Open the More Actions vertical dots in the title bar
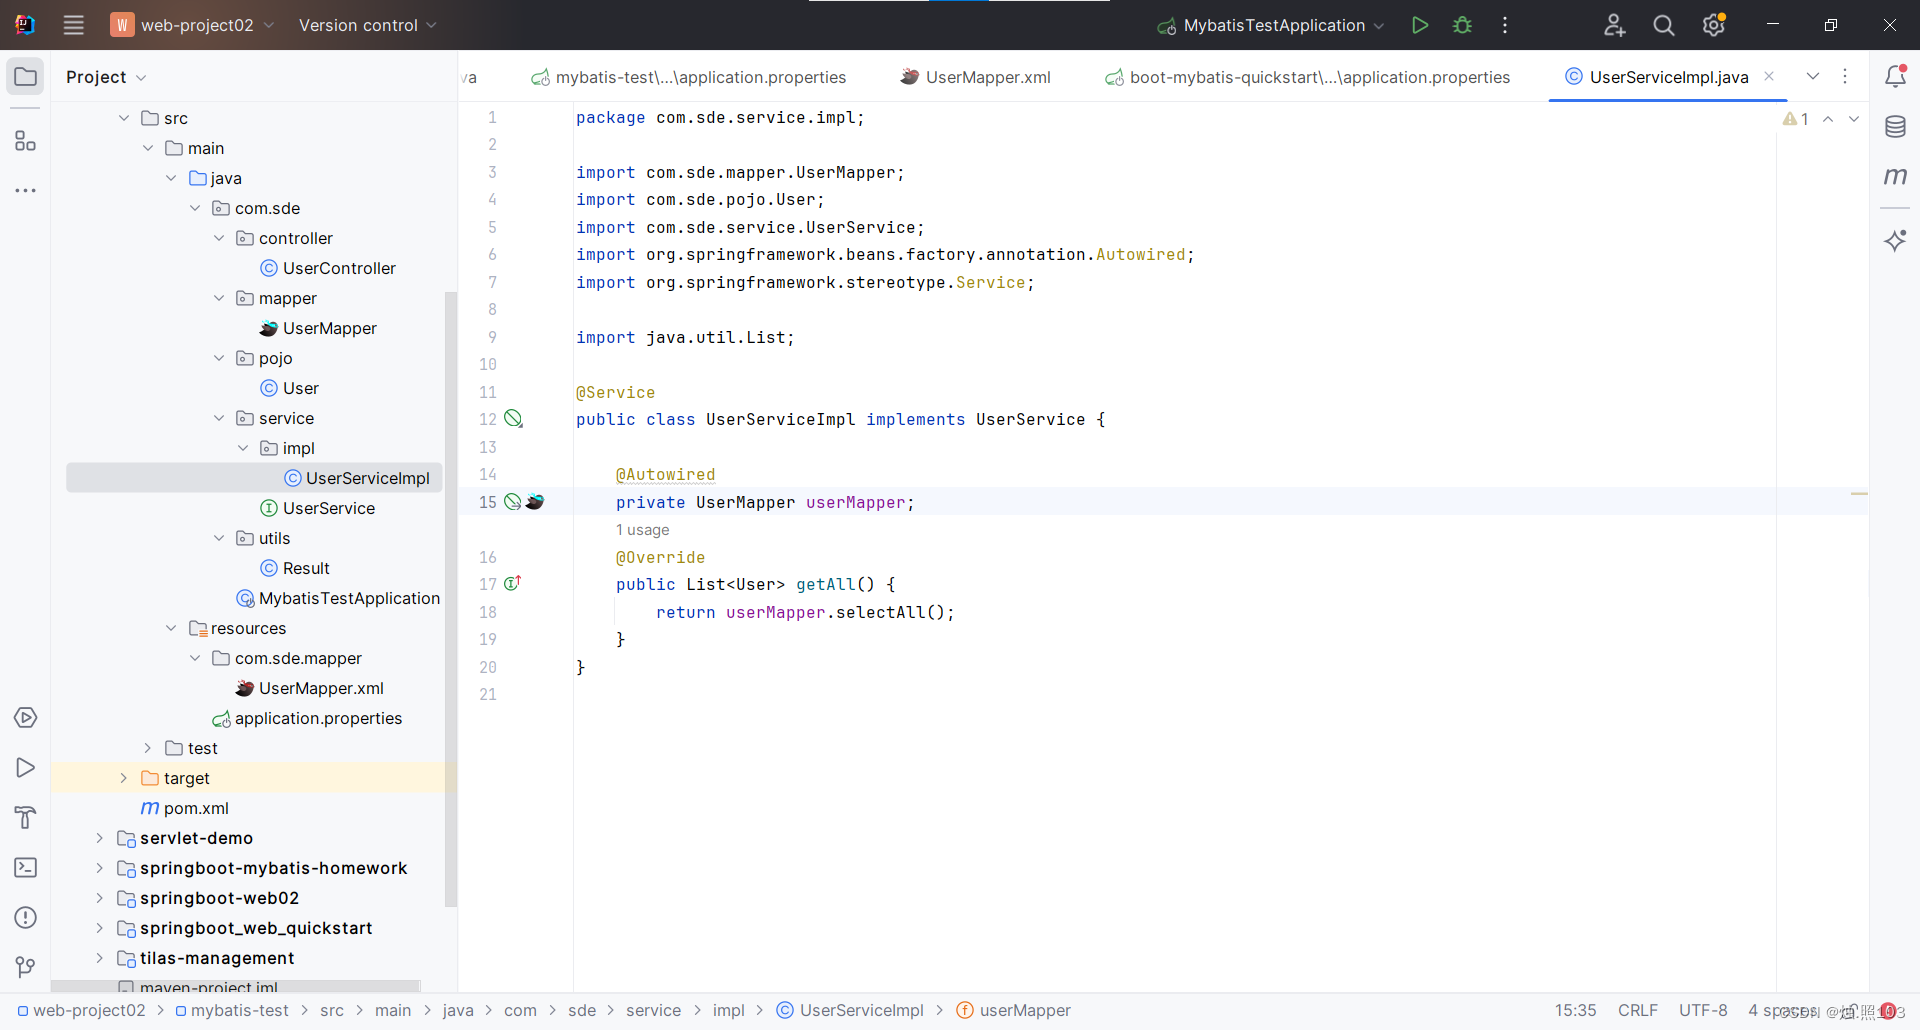 tap(1505, 25)
